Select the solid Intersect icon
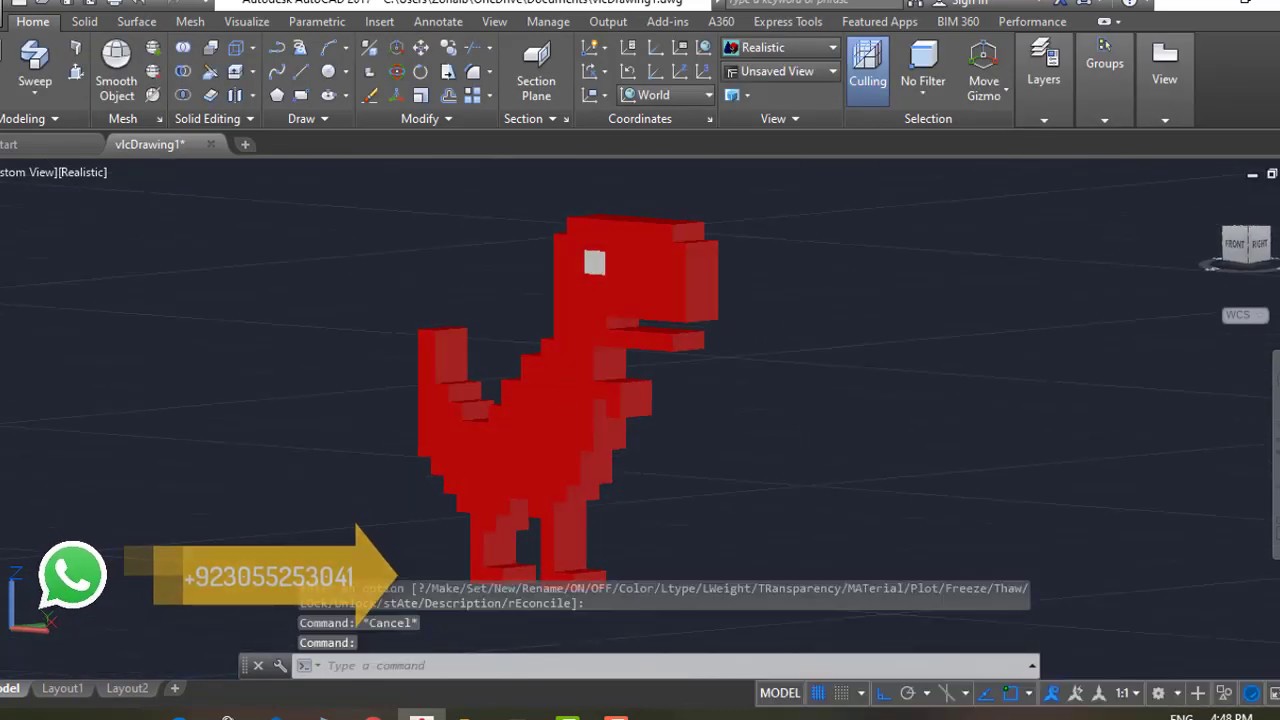 (x=183, y=95)
